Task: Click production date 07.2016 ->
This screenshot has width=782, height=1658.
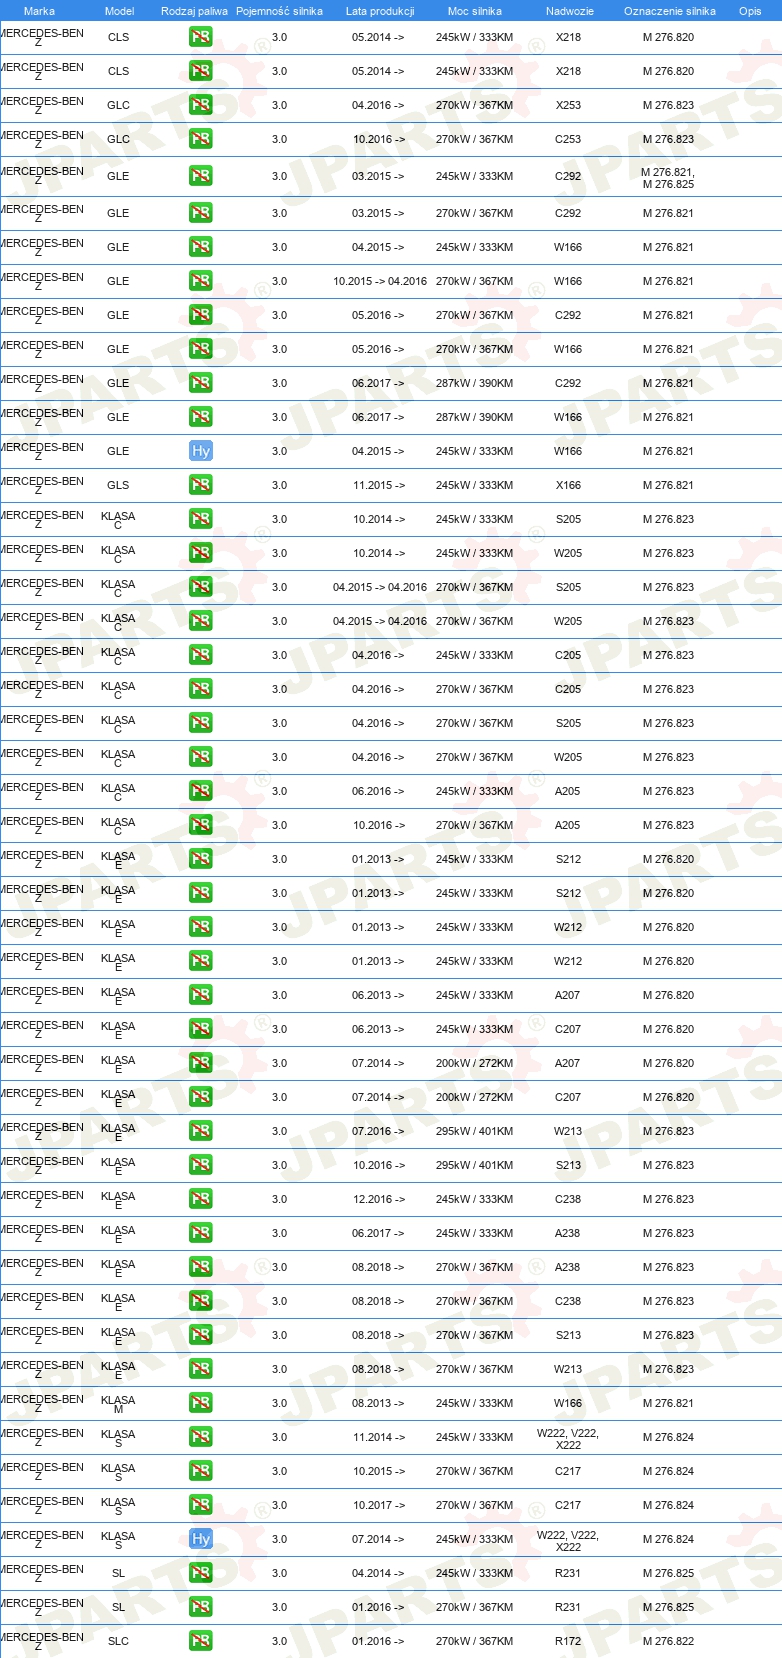Action: [x=378, y=1131]
